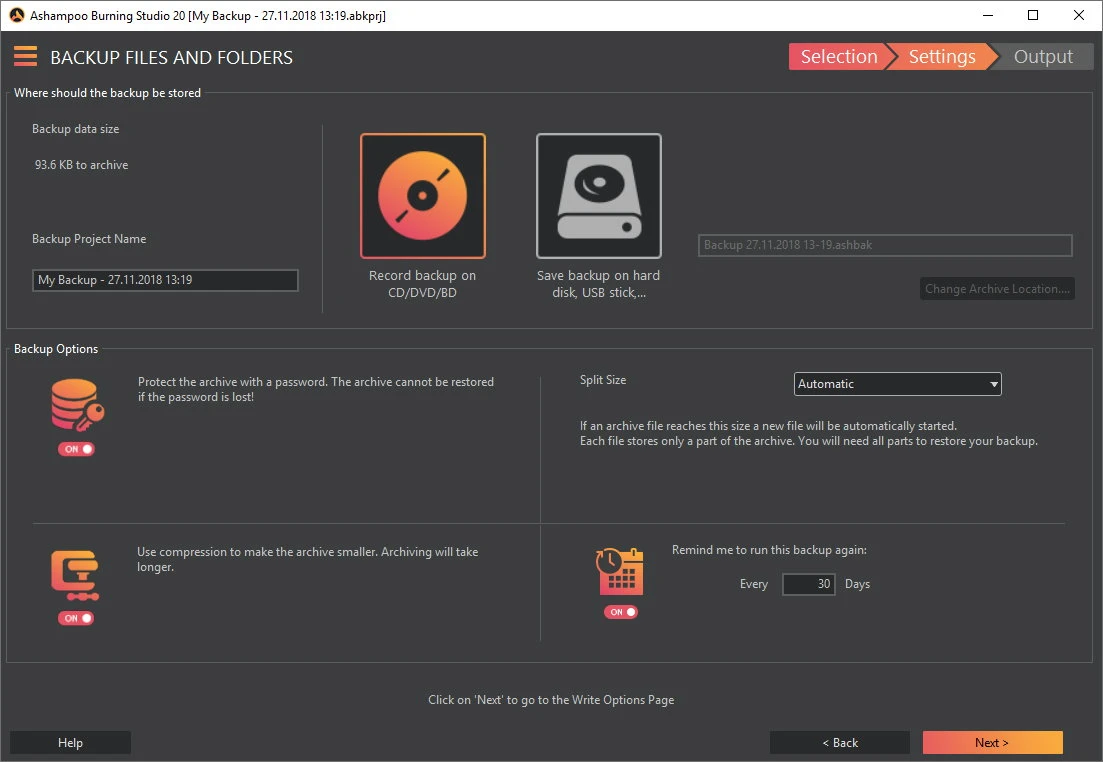The width and height of the screenshot is (1103, 762).
Task: Click the Back button
Action: pyautogui.click(x=839, y=743)
